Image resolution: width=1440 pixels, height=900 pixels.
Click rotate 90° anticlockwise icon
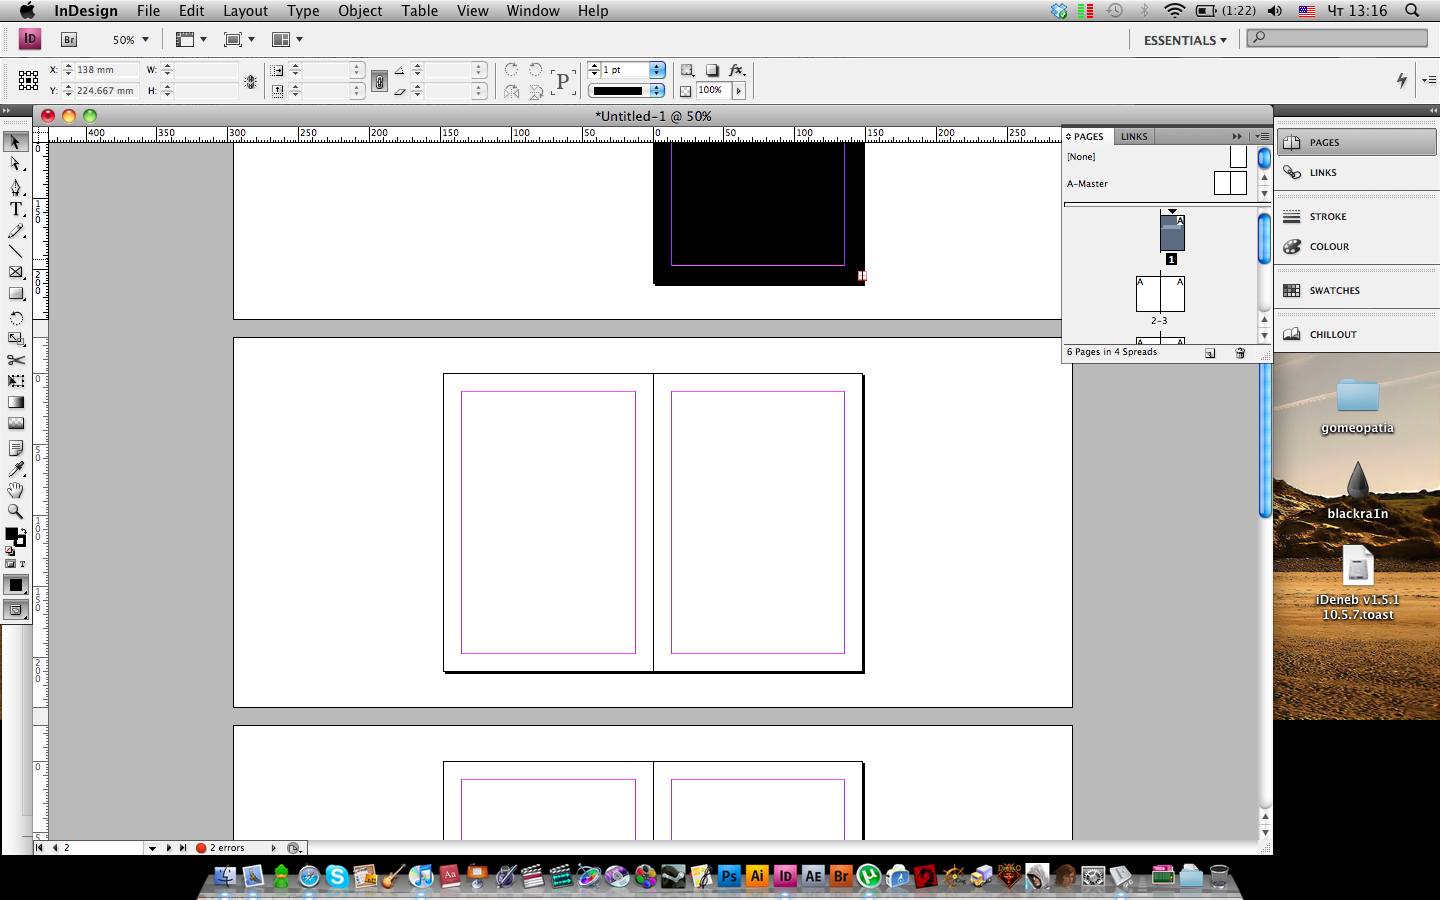point(535,70)
